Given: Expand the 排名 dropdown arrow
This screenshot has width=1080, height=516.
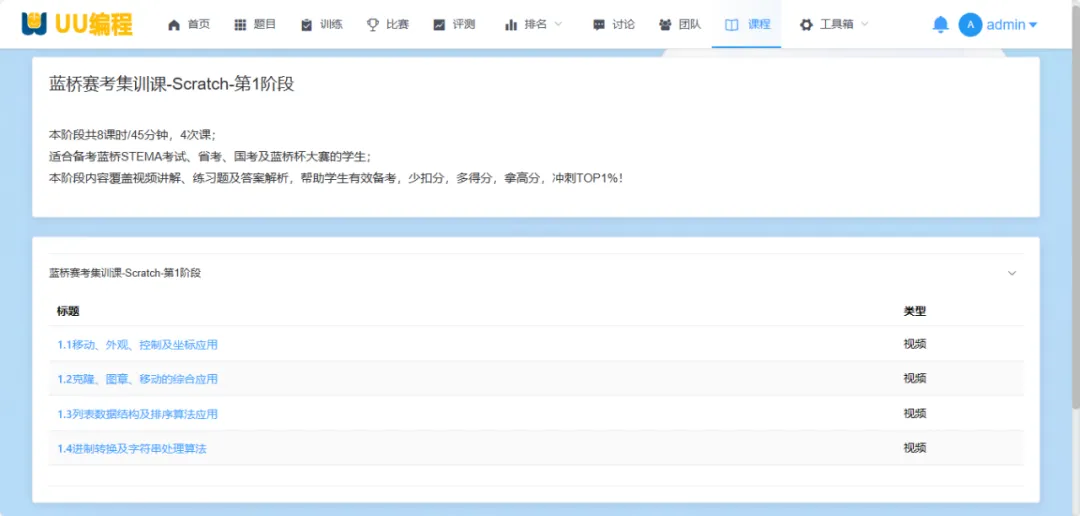Looking at the screenshot, I should point(559,24).
